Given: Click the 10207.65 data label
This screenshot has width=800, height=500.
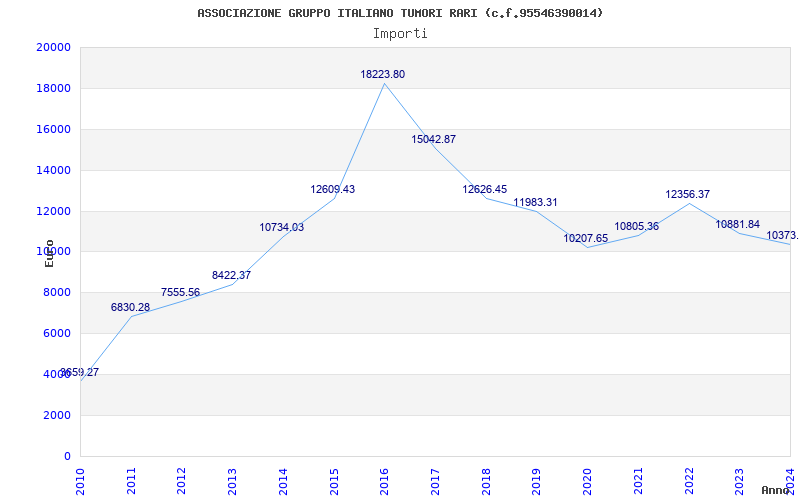Looking at the screenshot, I should pyautogui.click(x=586, y=238).
